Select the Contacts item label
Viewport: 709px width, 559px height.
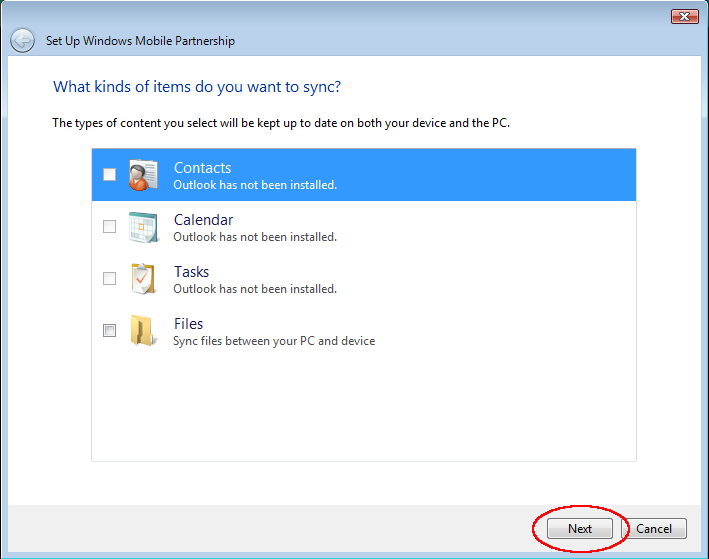click(202, 168)
